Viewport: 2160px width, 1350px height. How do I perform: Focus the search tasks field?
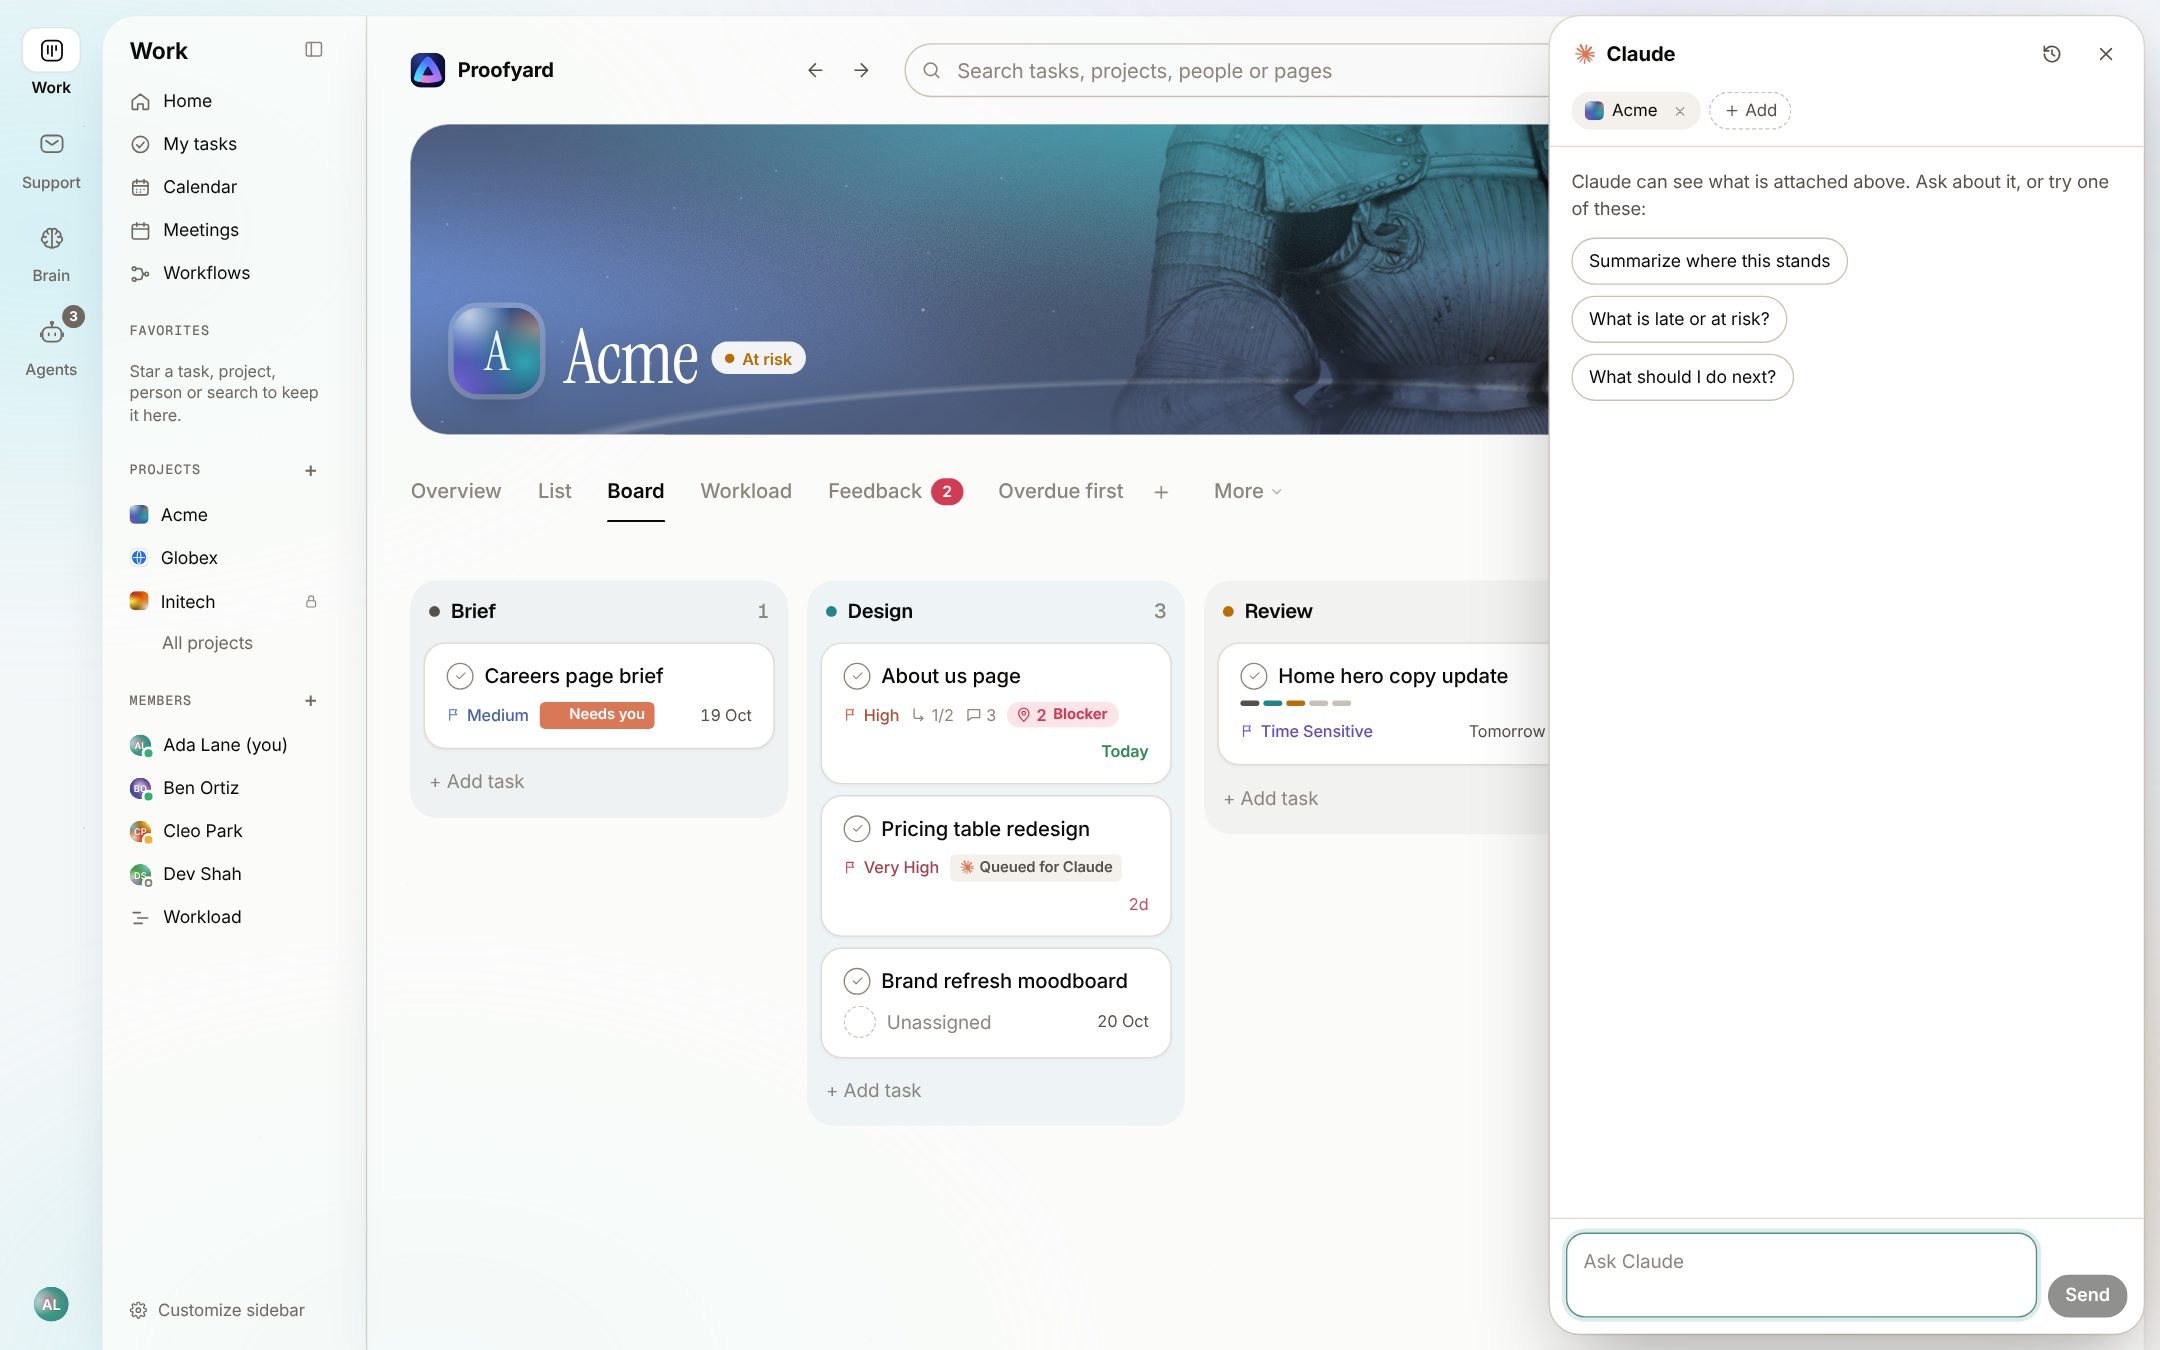pos(1229,71)
